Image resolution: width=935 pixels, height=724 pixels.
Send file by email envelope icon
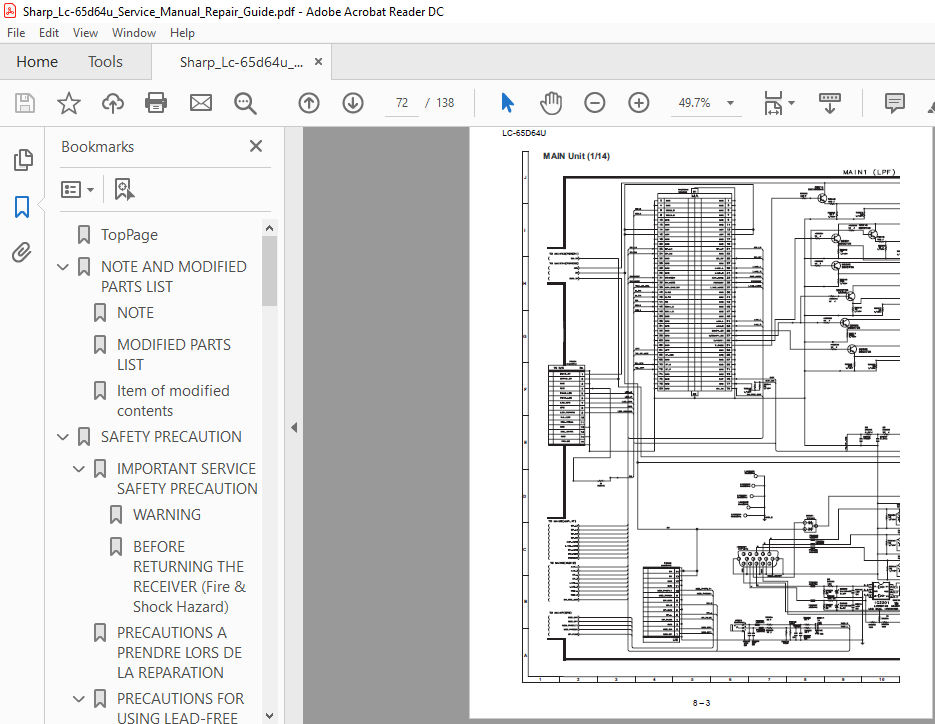pos(201,103)
